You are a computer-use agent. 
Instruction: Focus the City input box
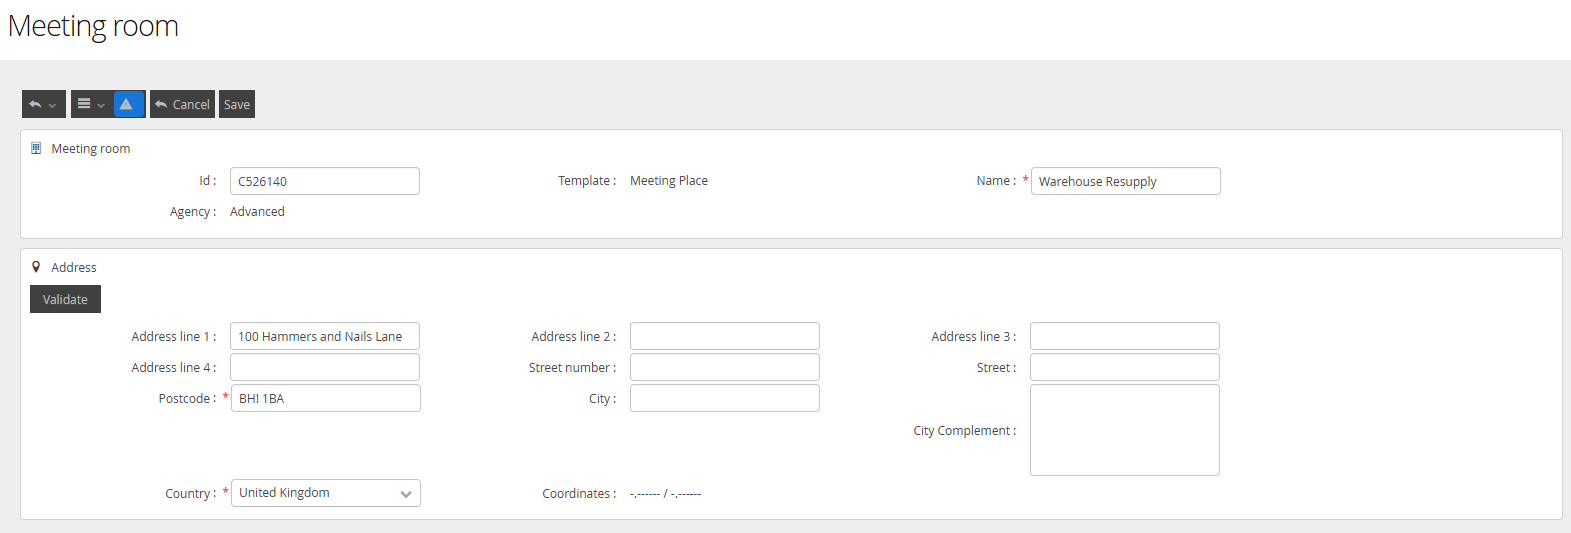coord(724,398)
